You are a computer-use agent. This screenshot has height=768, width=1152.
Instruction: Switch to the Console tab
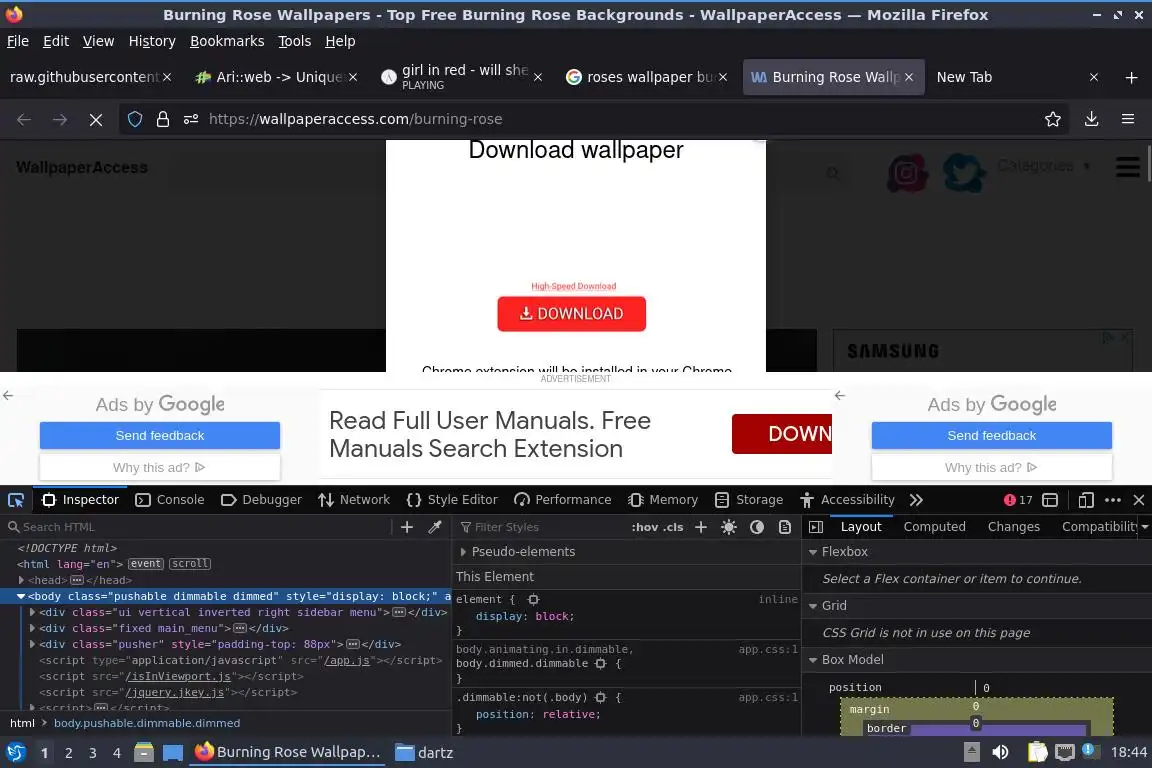coord(170,500)
